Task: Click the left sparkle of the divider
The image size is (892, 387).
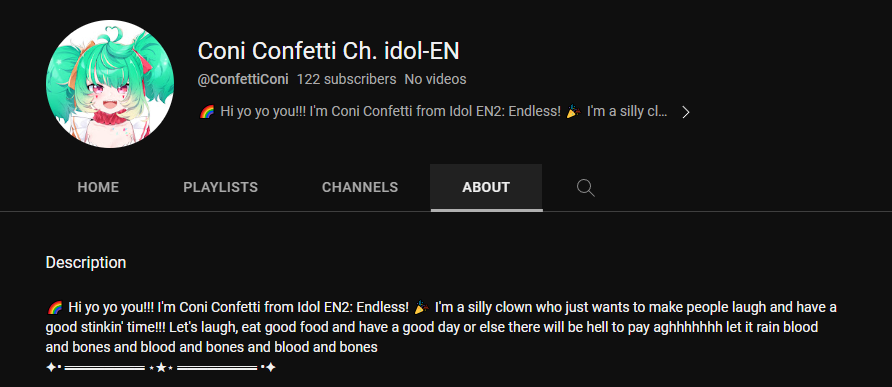Action: (51, 368)
